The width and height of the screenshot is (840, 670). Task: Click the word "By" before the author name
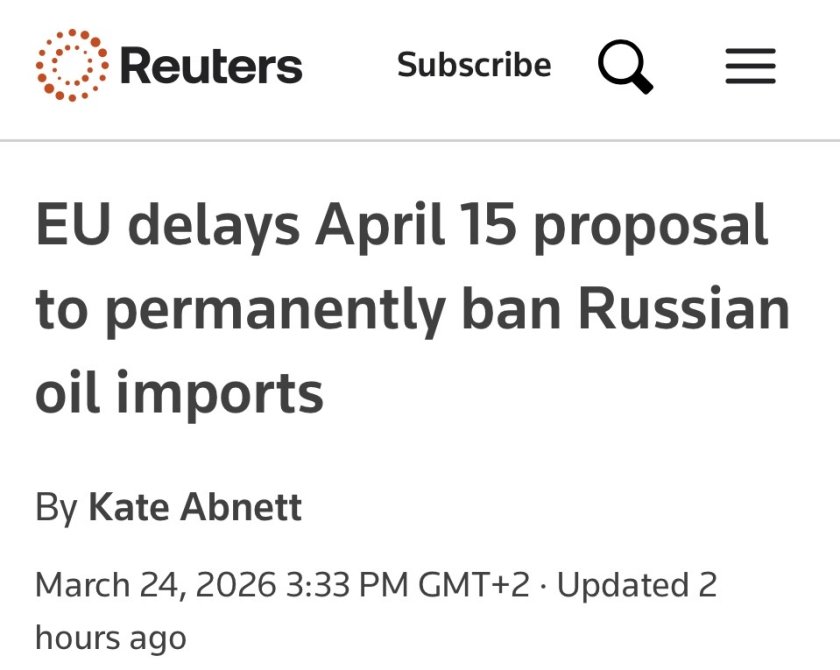pos(56,507)
